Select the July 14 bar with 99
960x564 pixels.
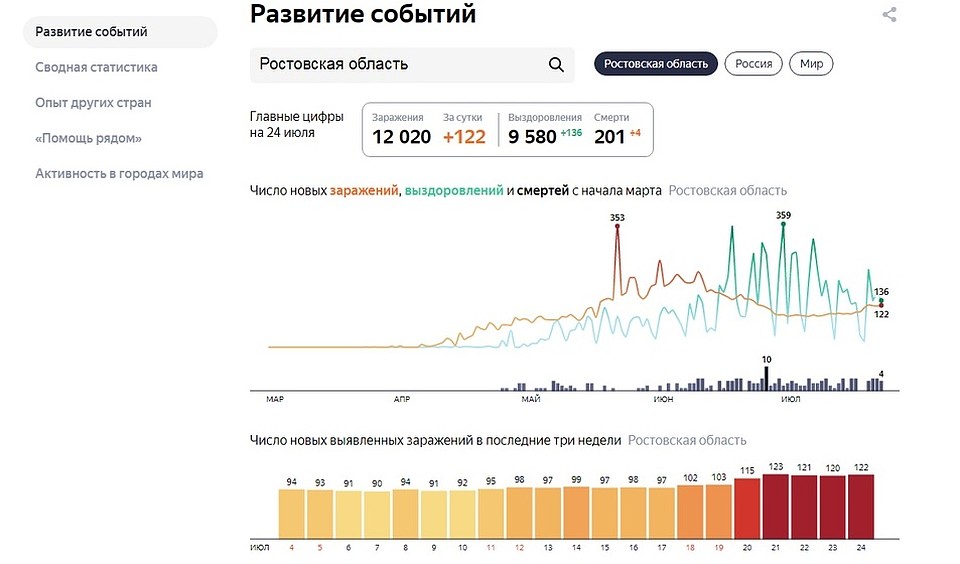tap(576, 513)
